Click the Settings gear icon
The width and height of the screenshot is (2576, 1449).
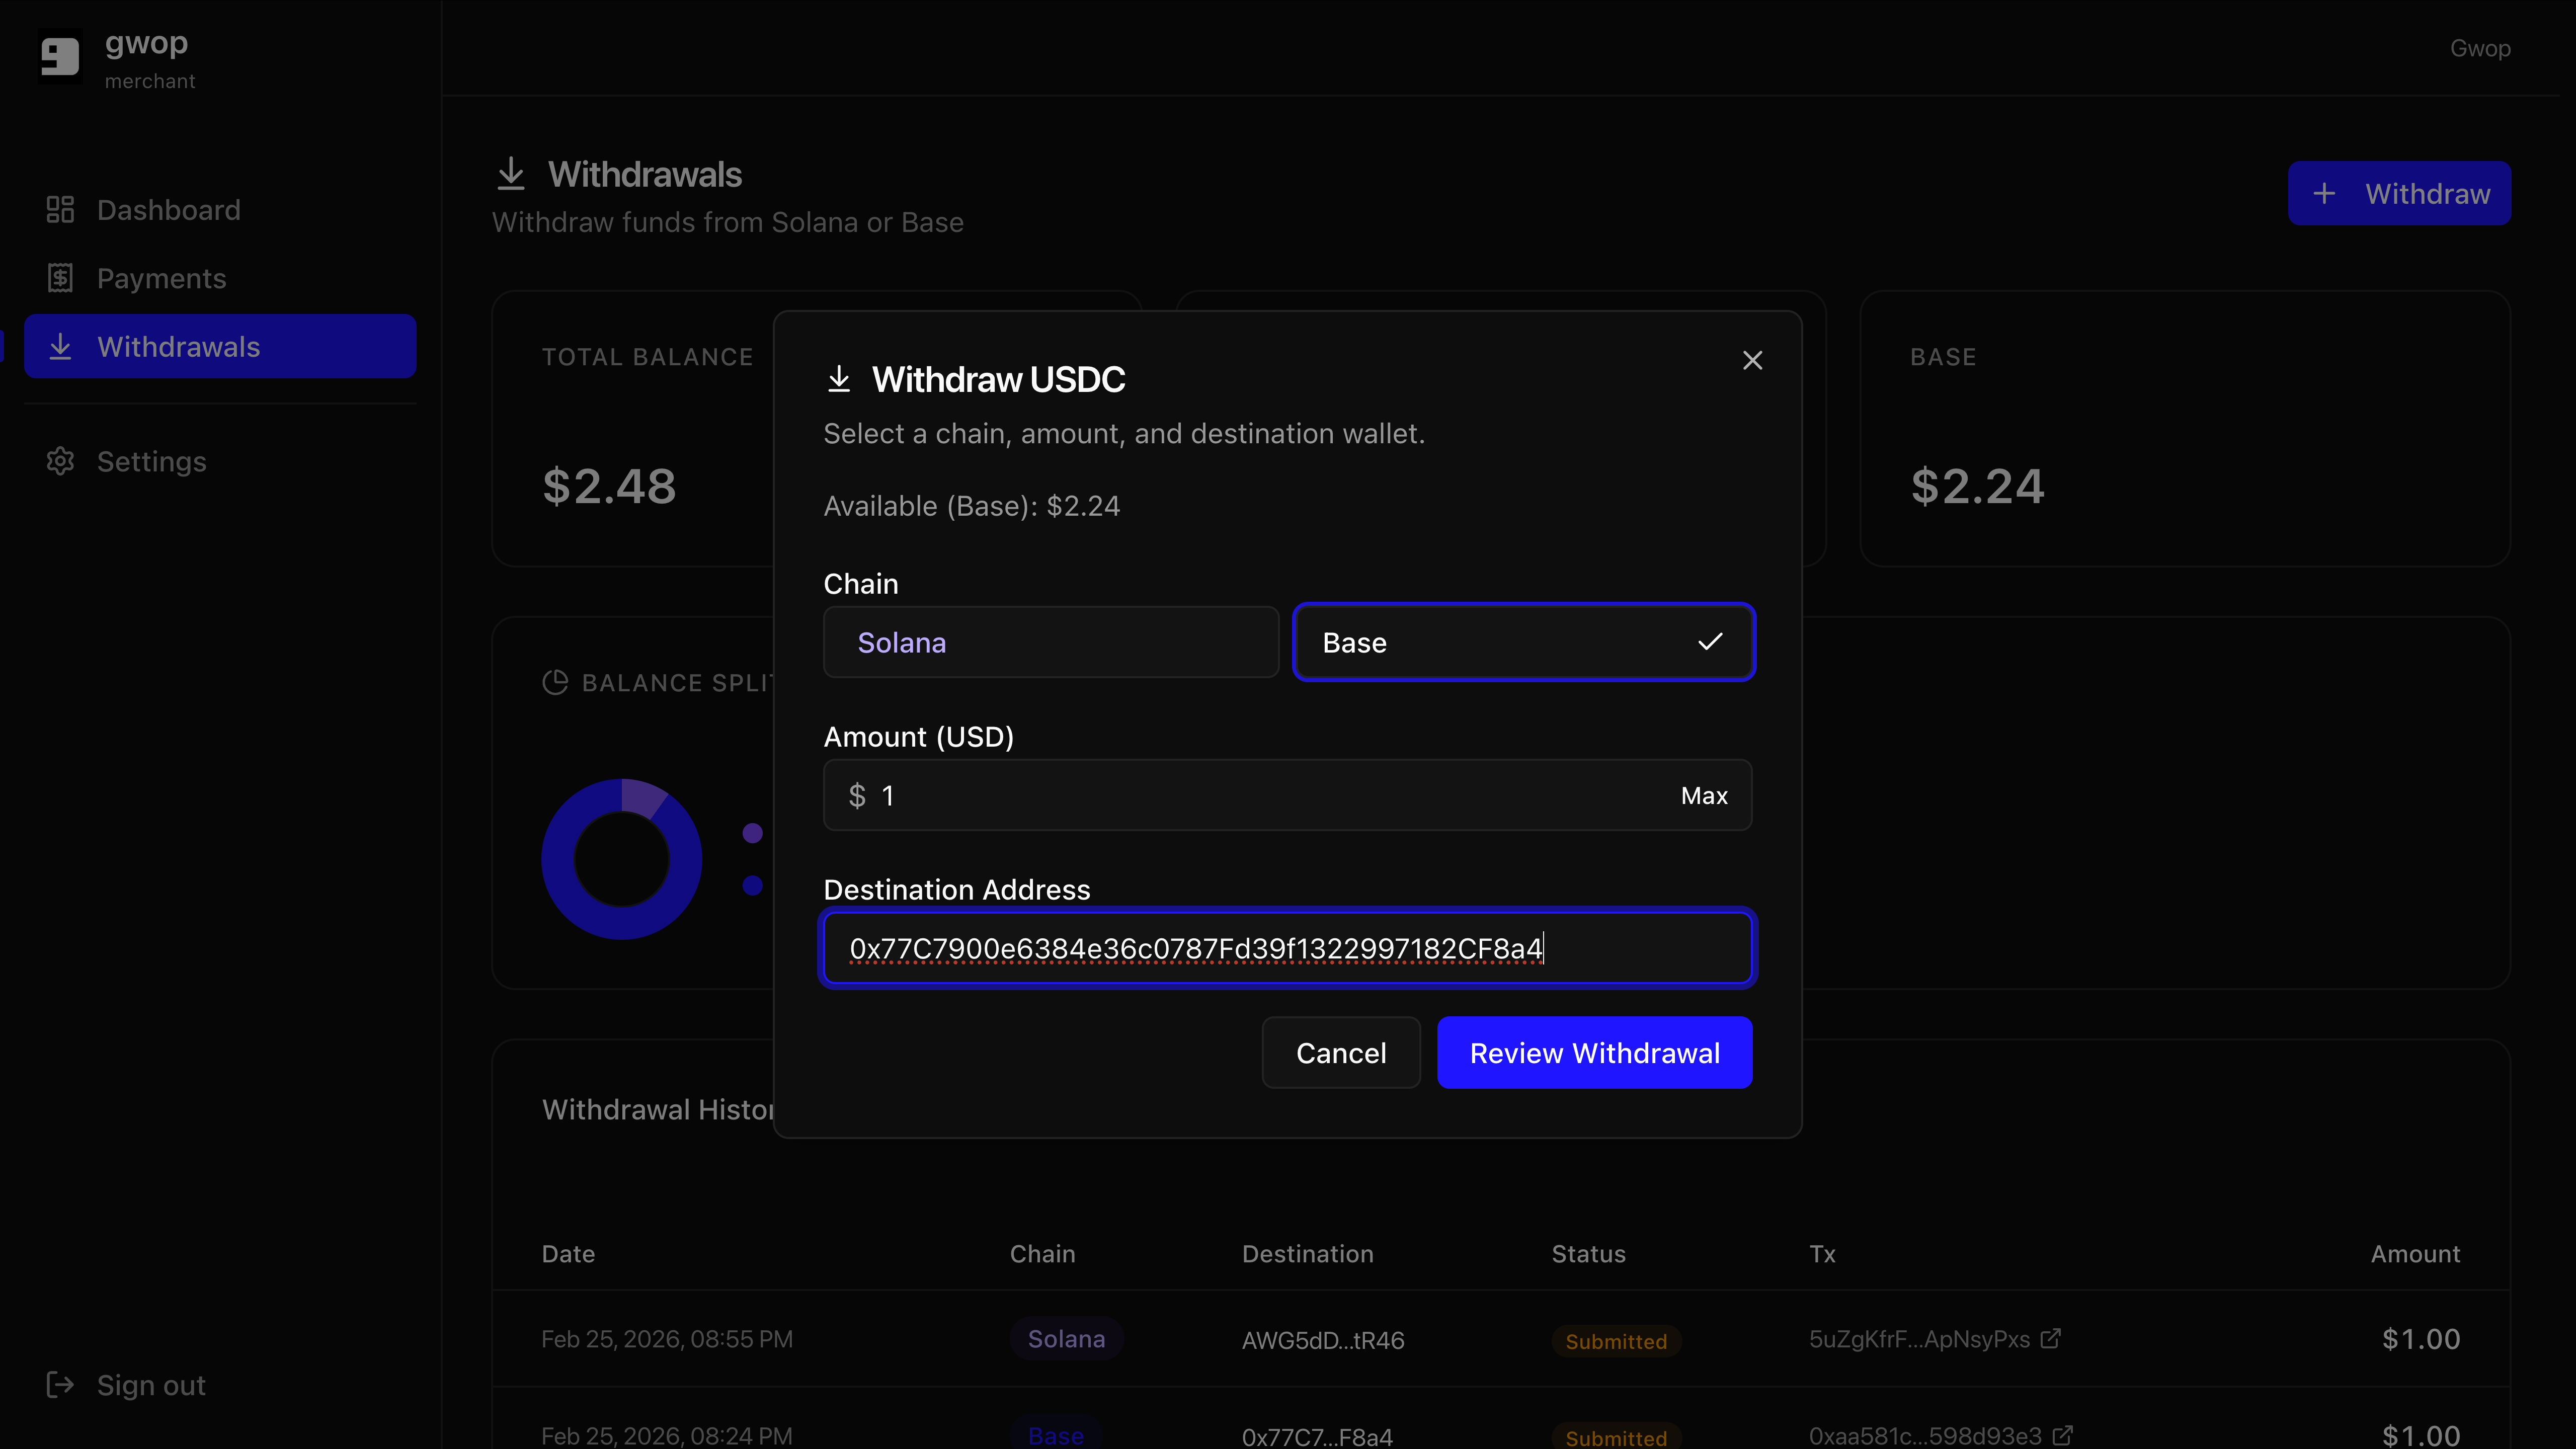(x=60, y=461)
